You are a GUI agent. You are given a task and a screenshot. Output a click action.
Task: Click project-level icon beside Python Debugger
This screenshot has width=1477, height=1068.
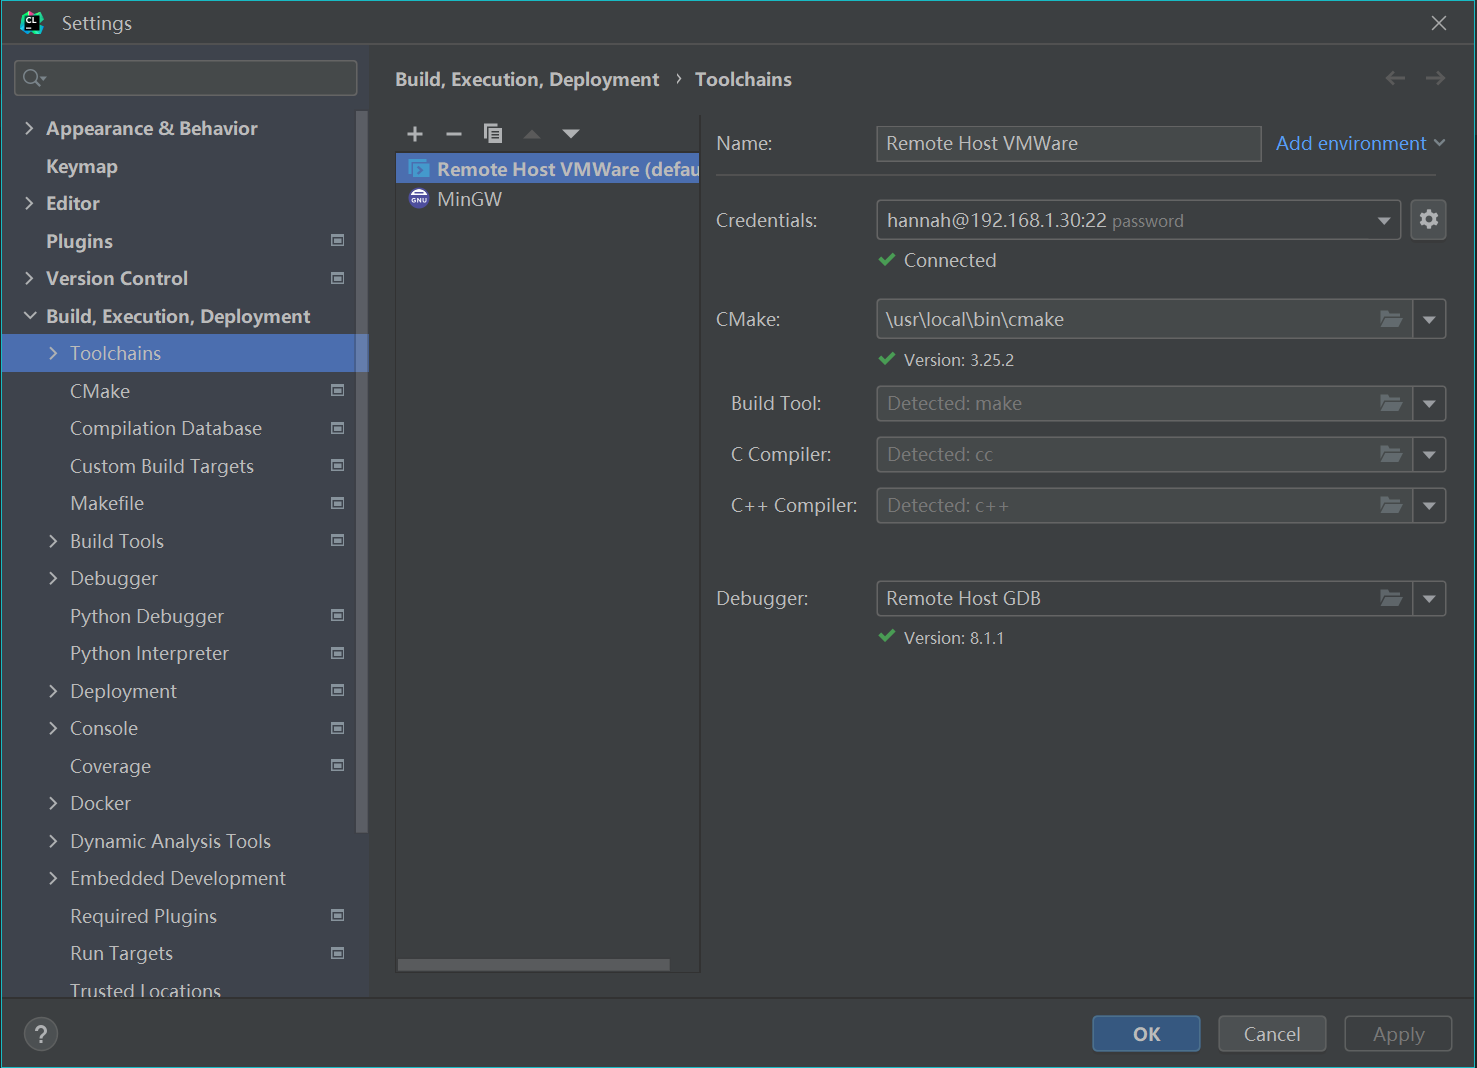tap(338, 615)
